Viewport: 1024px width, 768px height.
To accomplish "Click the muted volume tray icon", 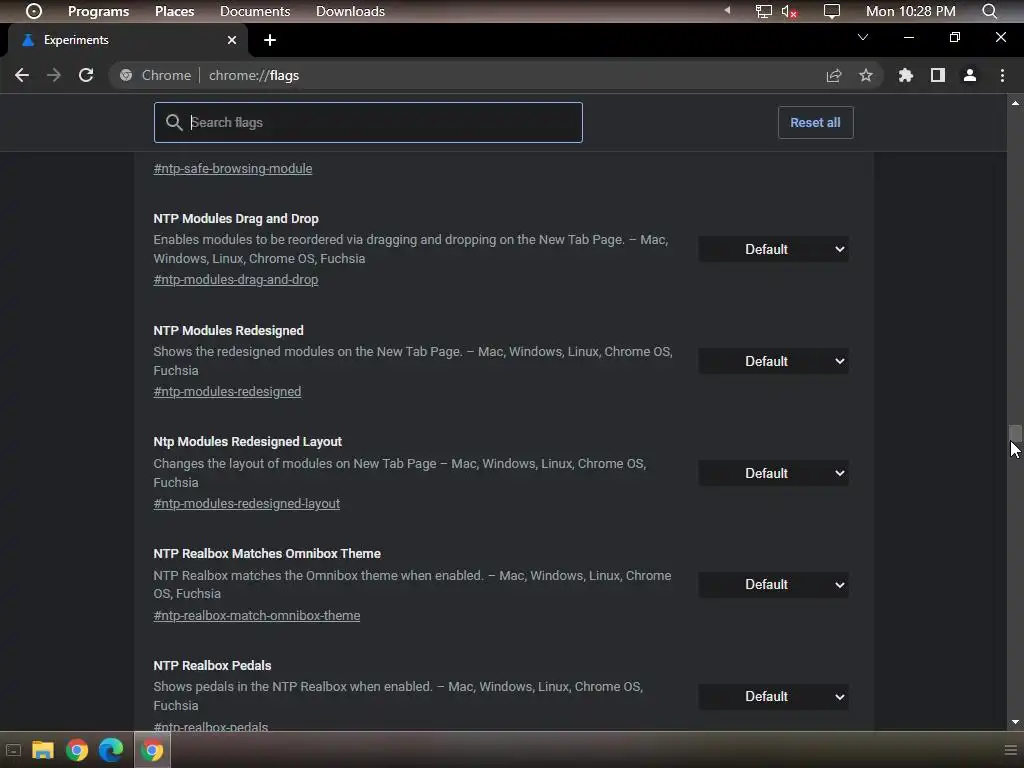I will 789,11.
